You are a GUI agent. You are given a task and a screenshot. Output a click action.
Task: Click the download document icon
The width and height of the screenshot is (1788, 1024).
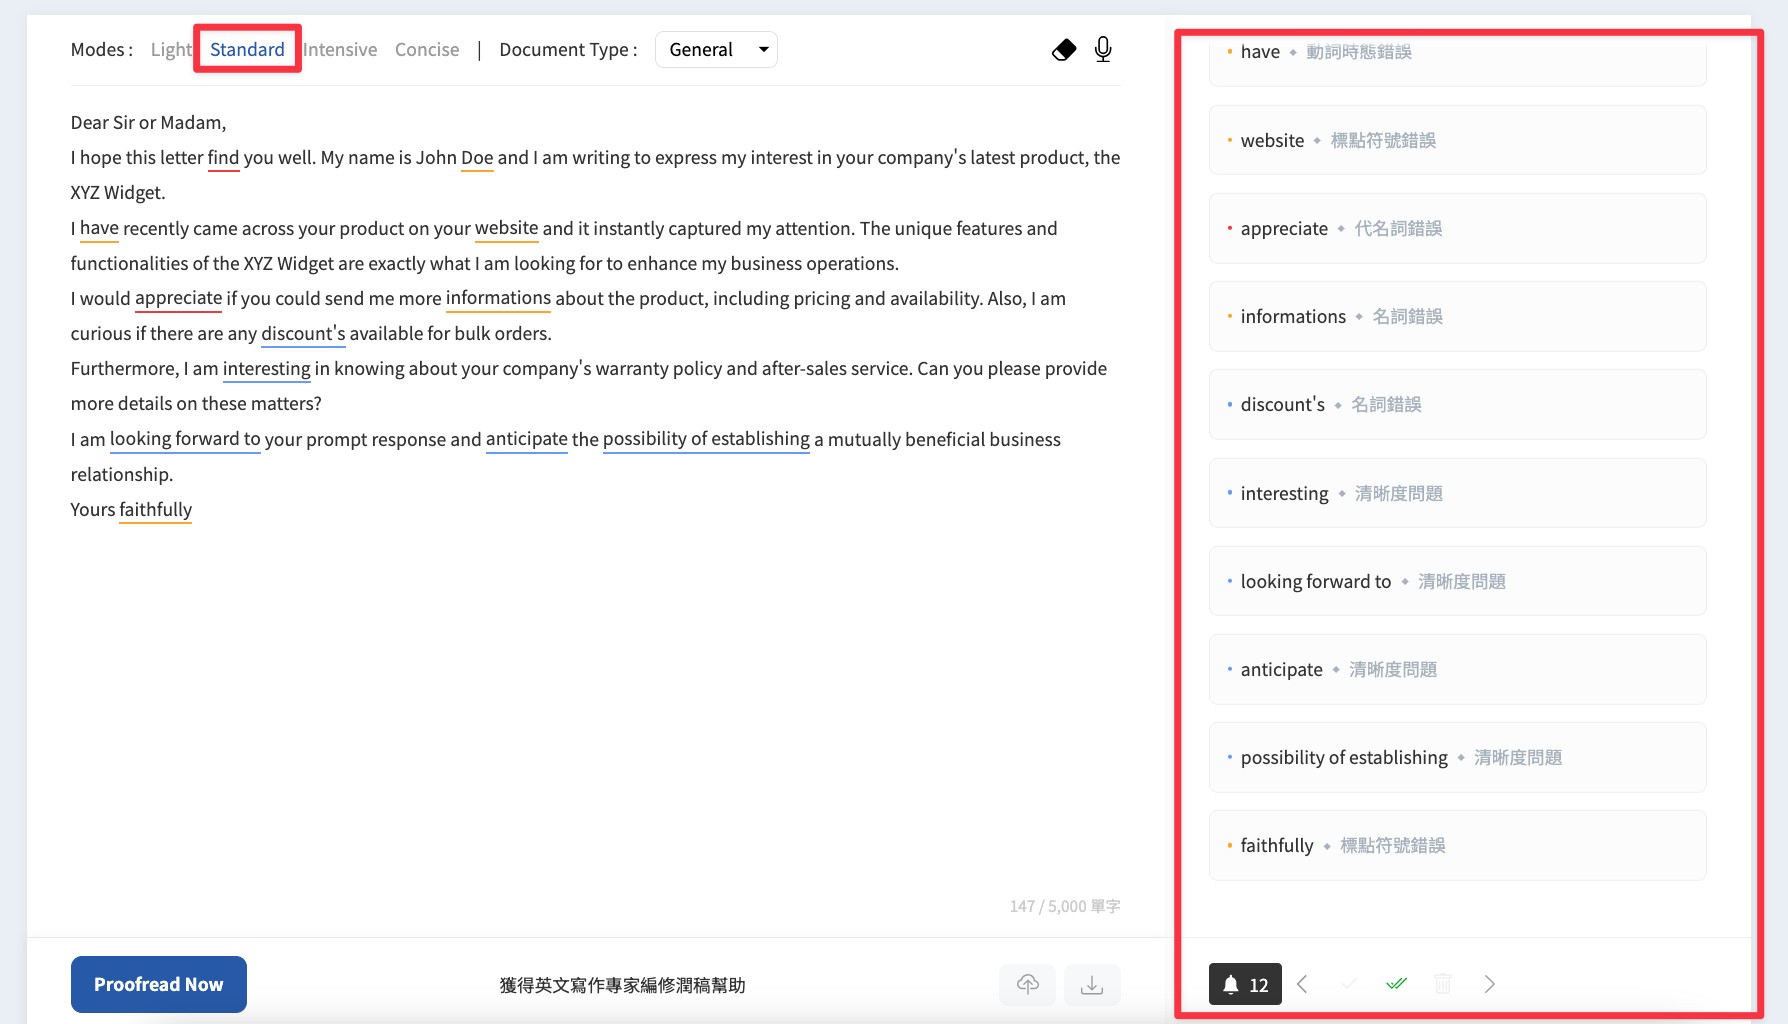(1092, 985)
